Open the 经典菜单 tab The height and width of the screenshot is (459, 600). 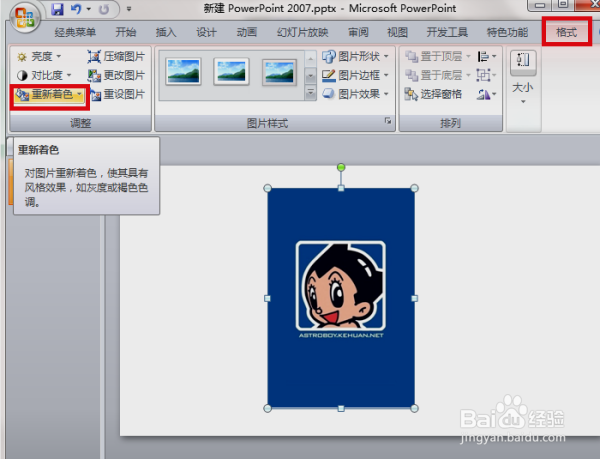pyautogui.click(x=75, y=33)
